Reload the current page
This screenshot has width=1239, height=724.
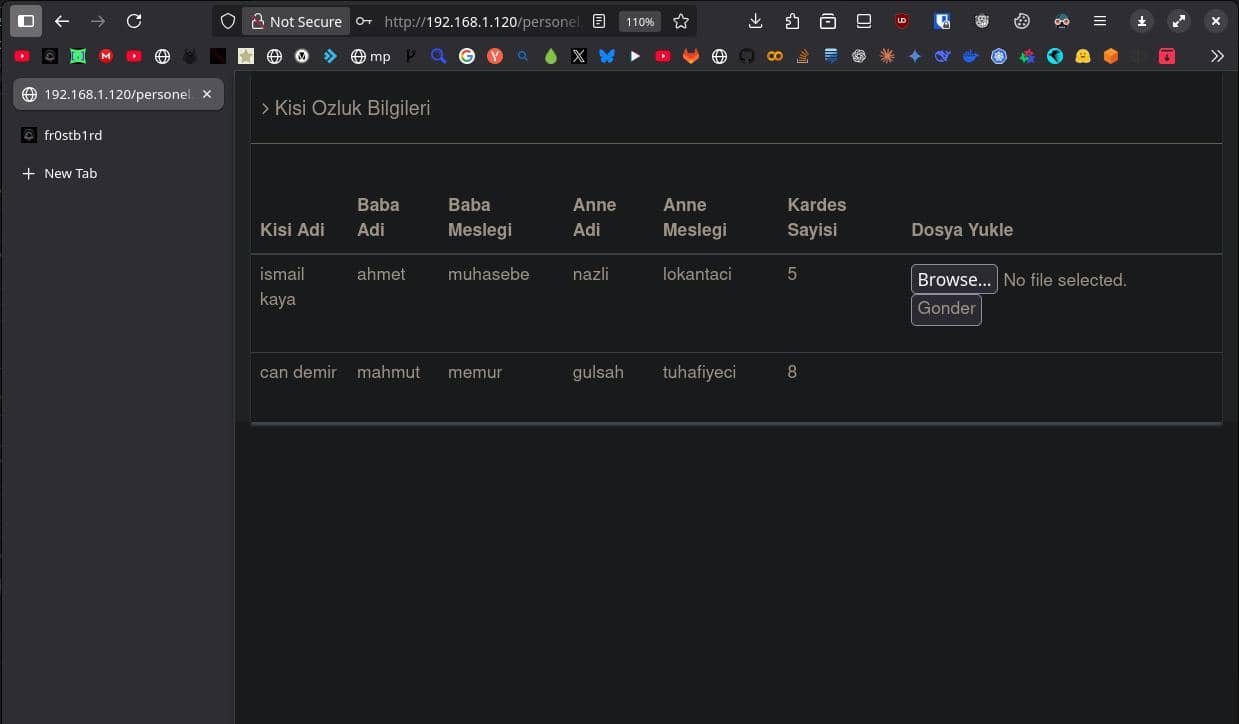tap(134, 21)
